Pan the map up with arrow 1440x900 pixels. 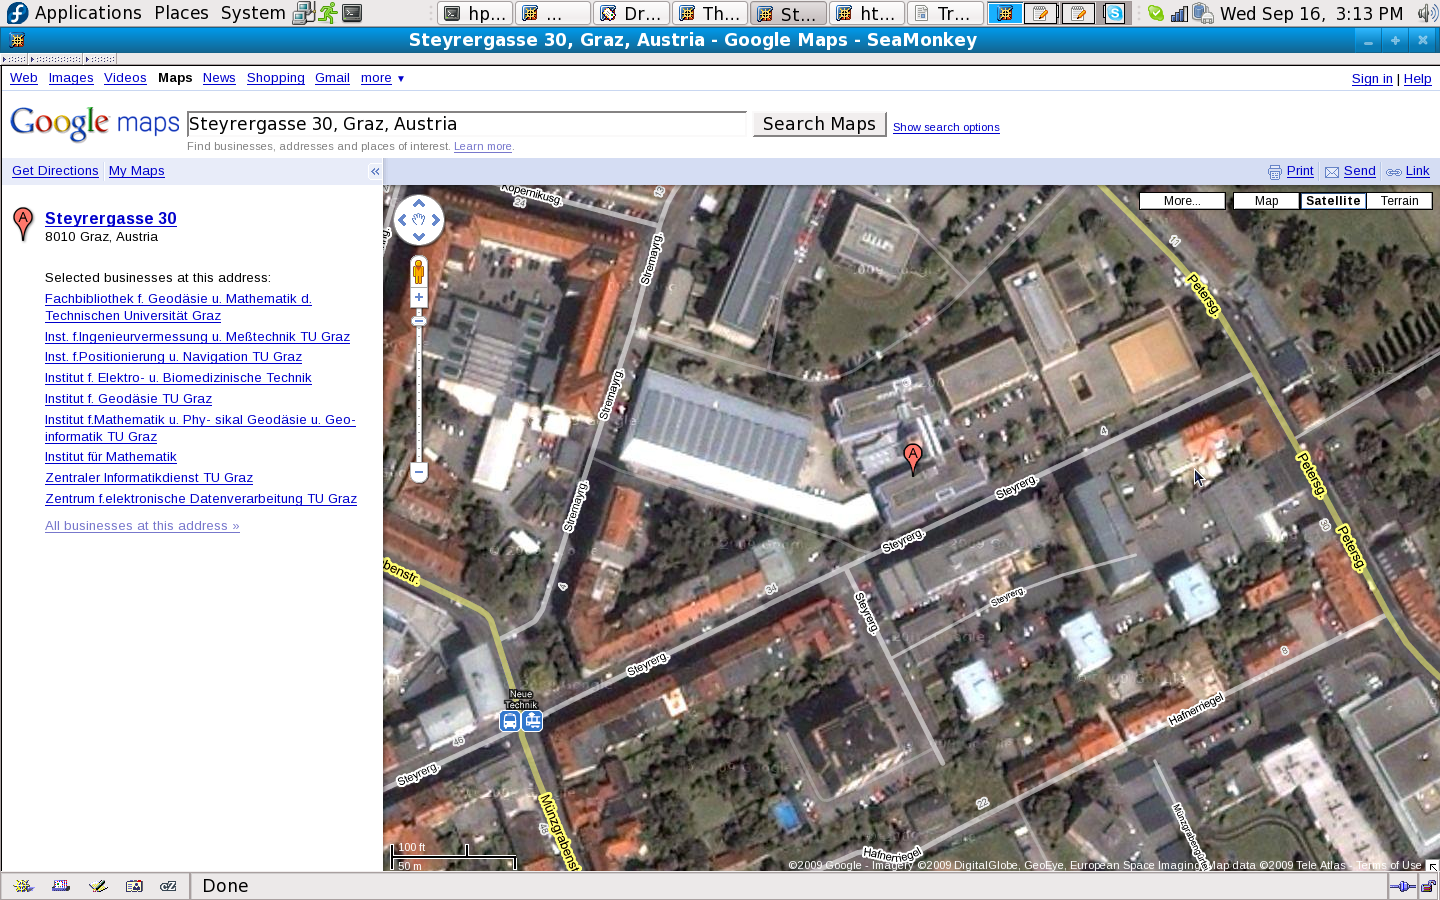point(419,203)
